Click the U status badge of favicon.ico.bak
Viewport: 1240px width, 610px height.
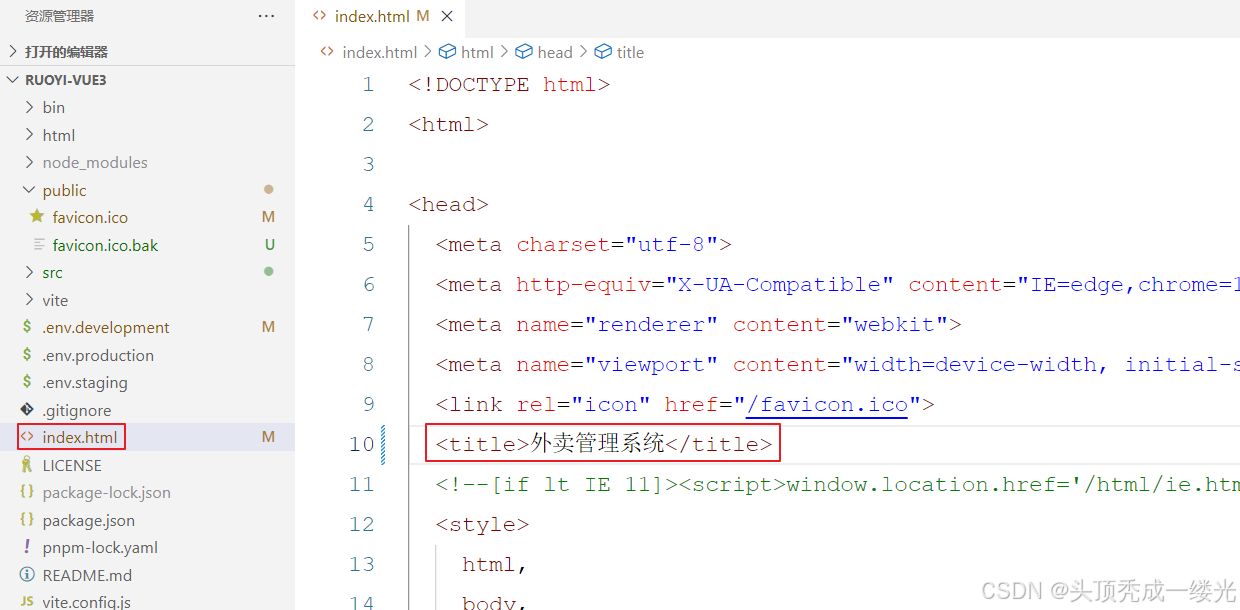pos(270,245)
